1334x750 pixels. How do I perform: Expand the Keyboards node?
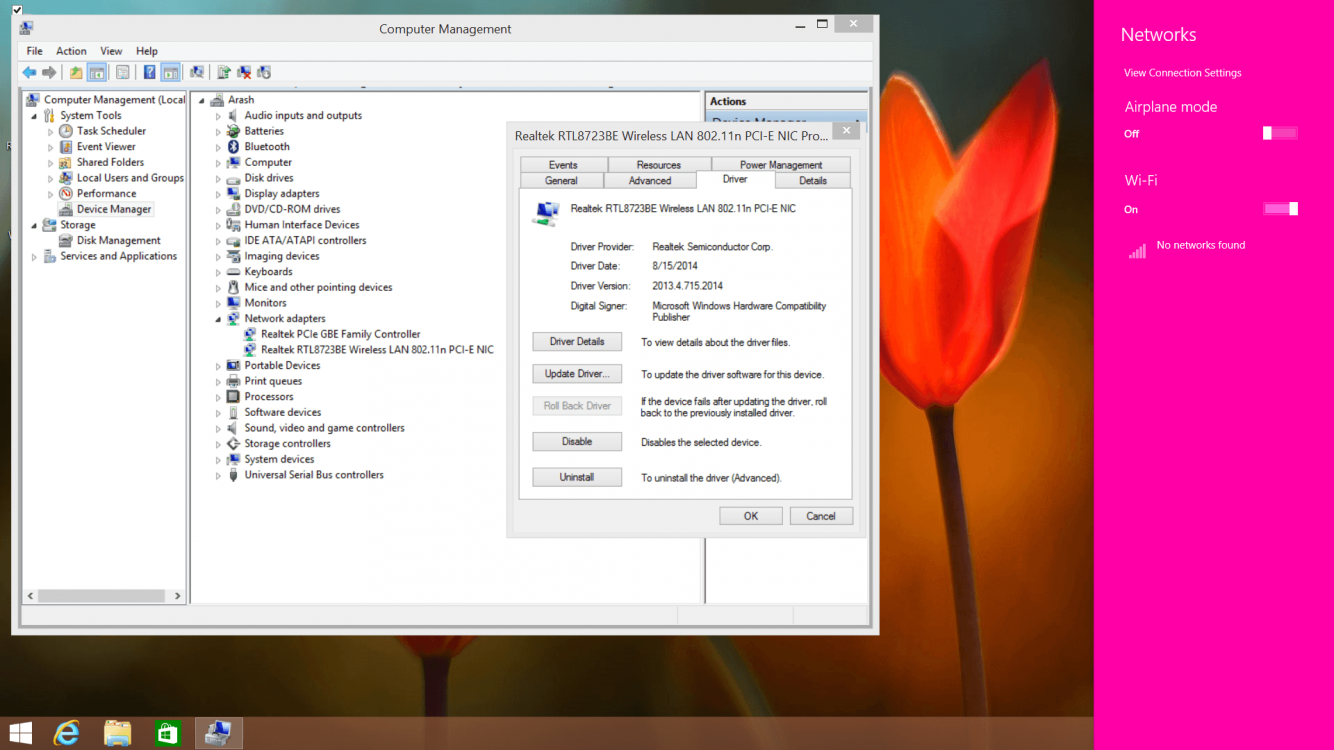point(218,272)
